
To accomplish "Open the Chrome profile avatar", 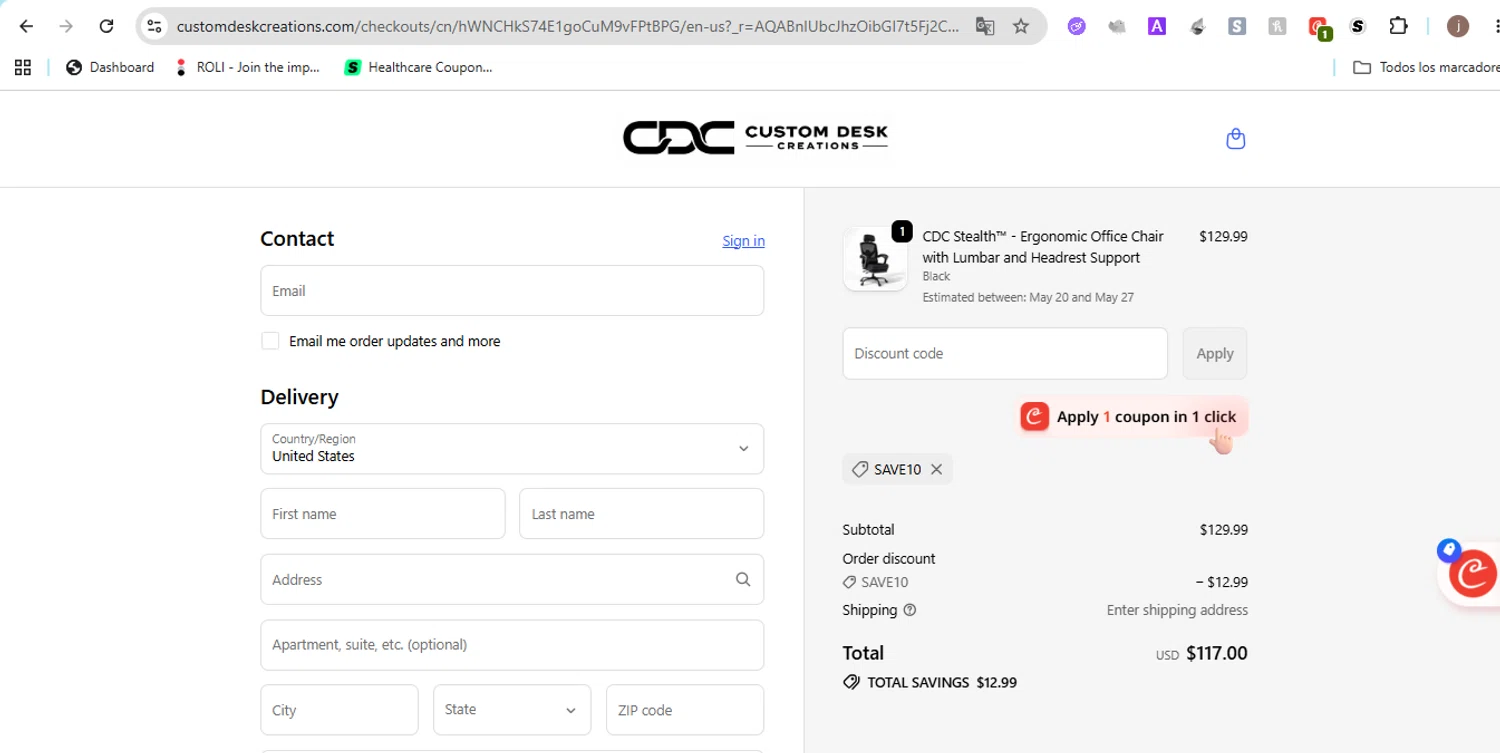I will tap(1458, 27).
